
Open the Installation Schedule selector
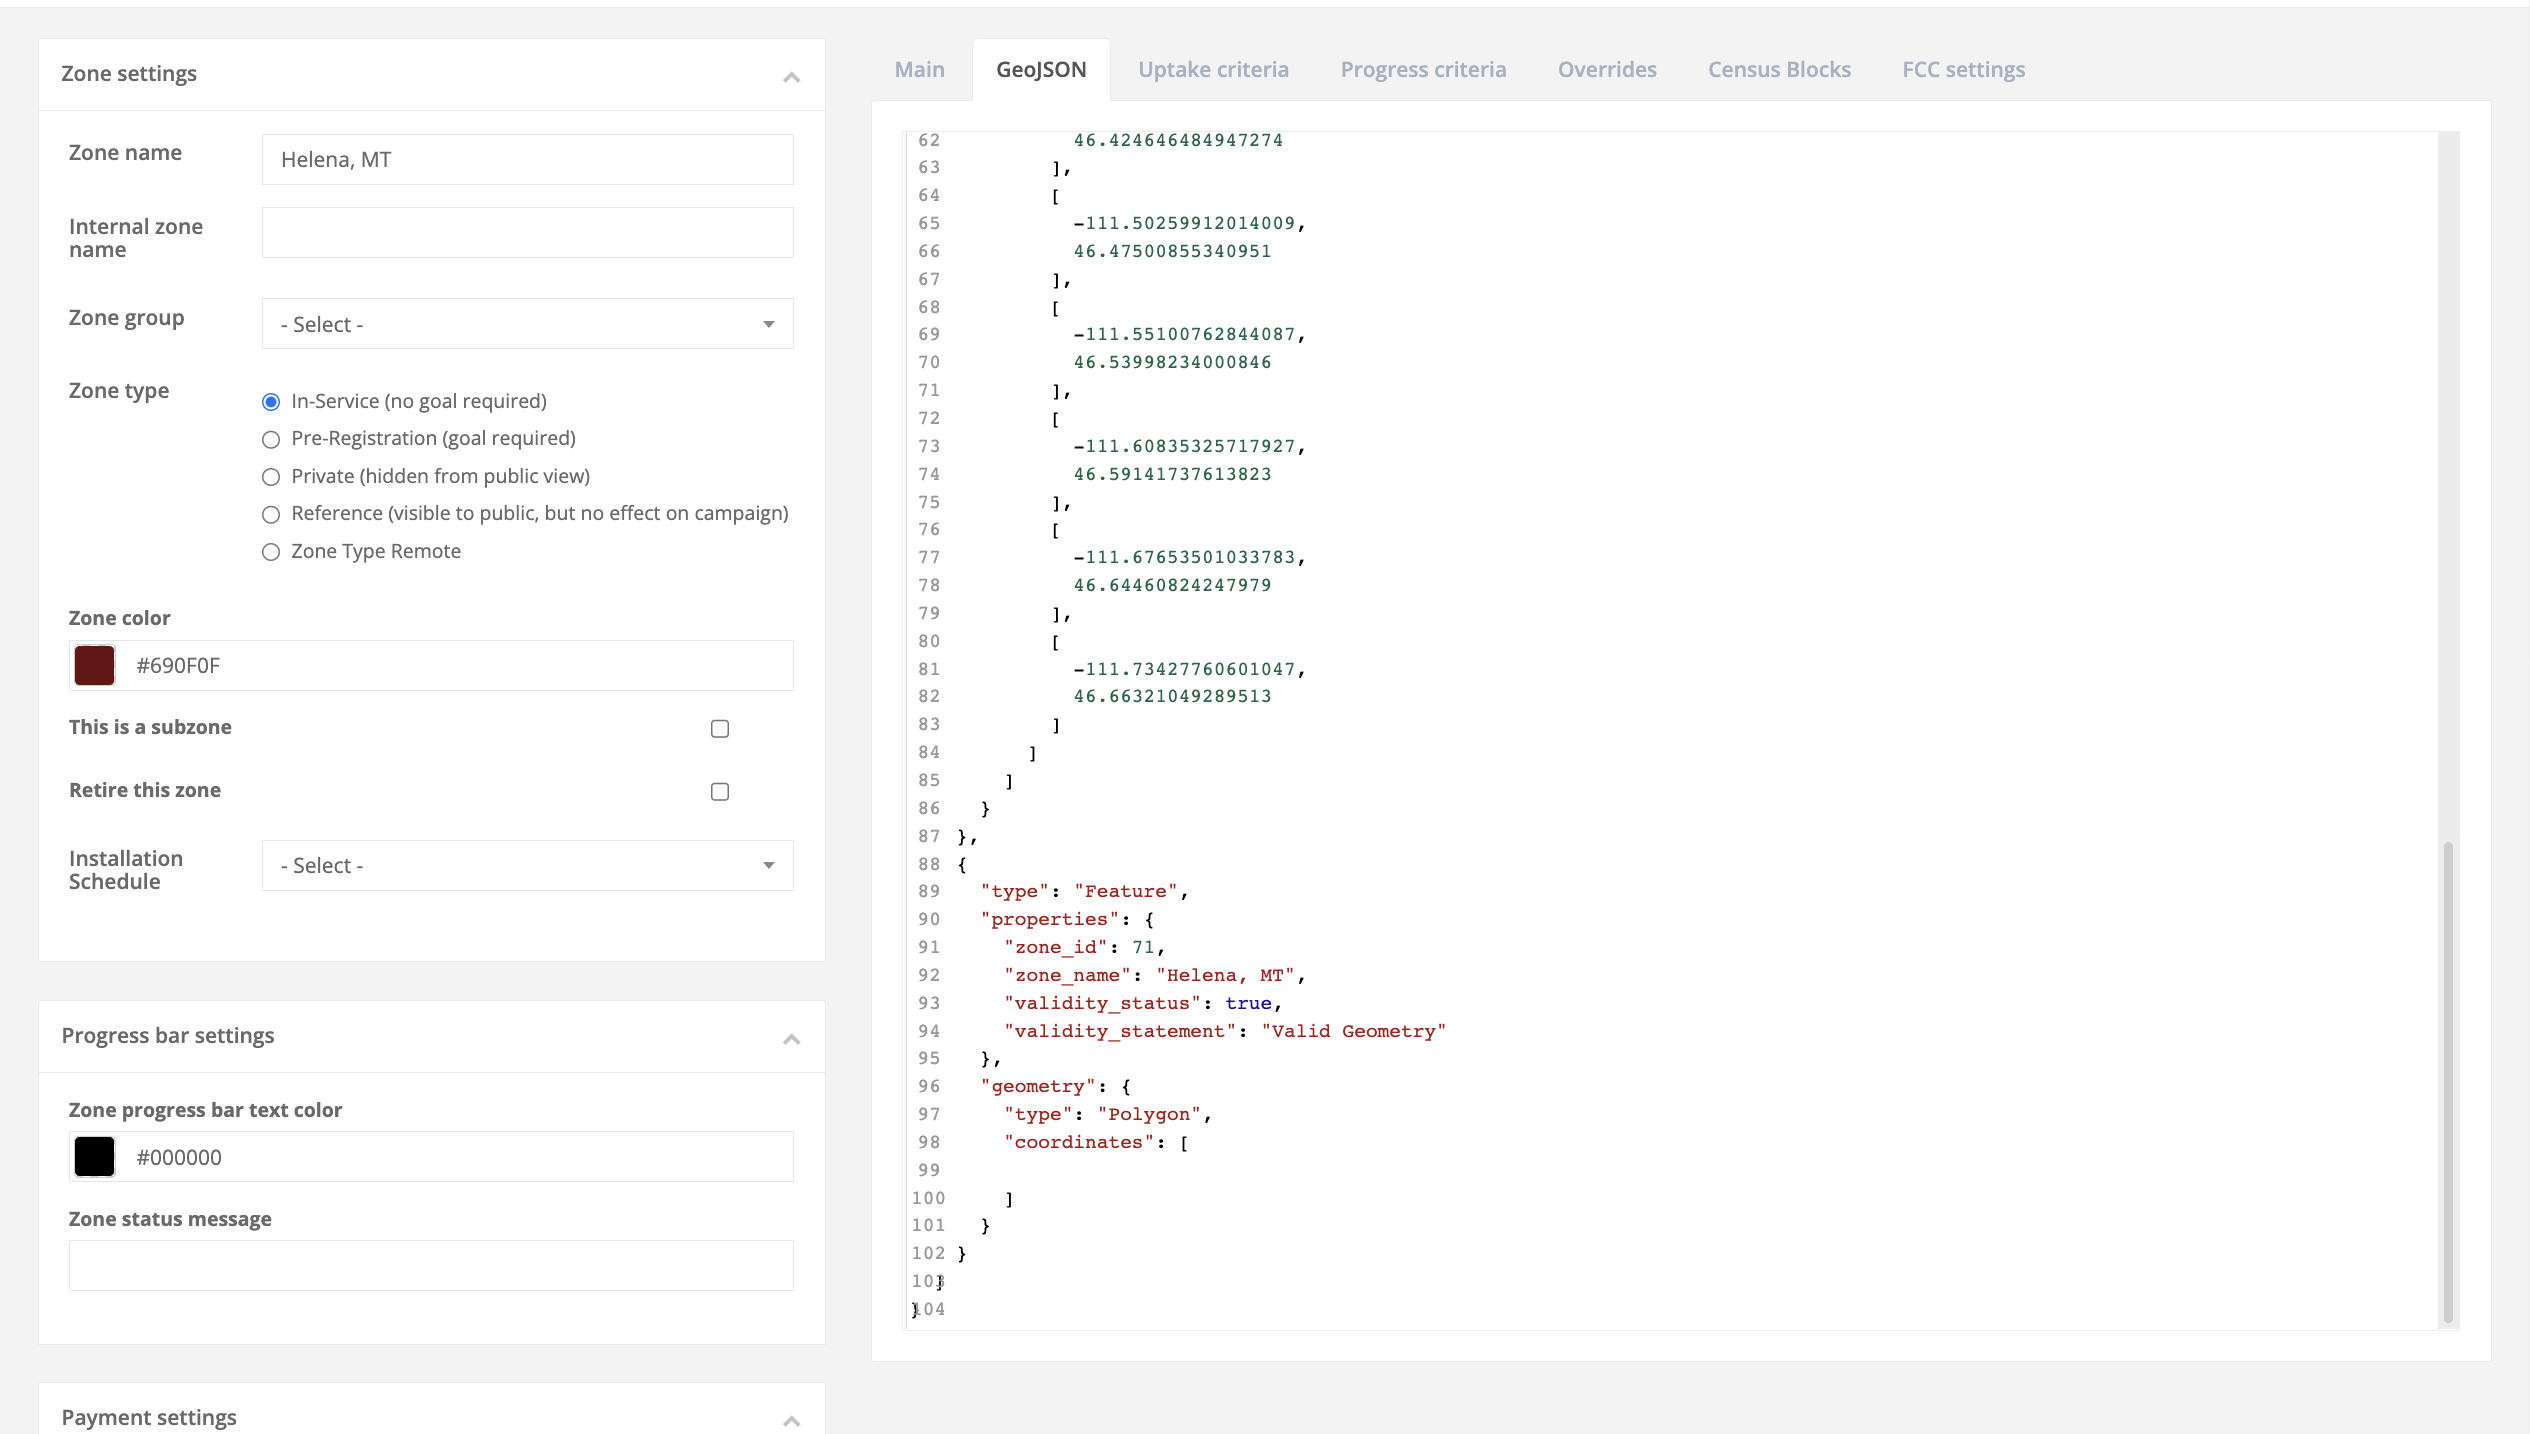click(x=527, y=865)
